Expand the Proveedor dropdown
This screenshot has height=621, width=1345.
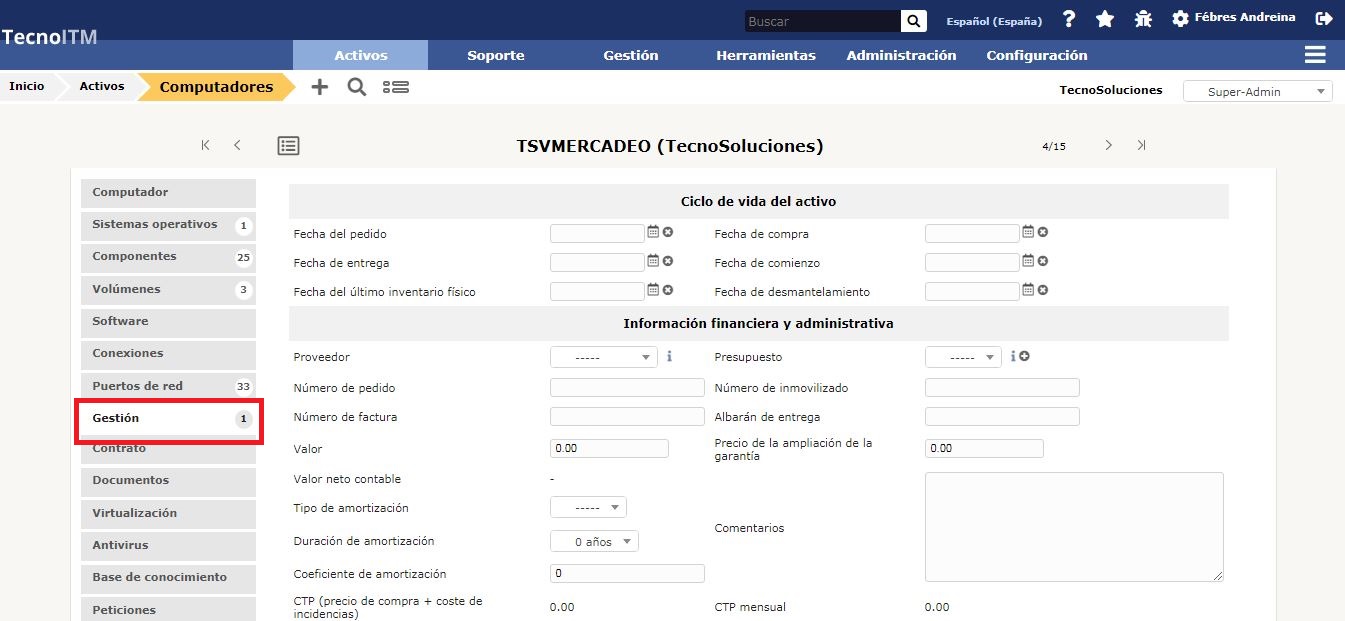click(x=603, y=357)
